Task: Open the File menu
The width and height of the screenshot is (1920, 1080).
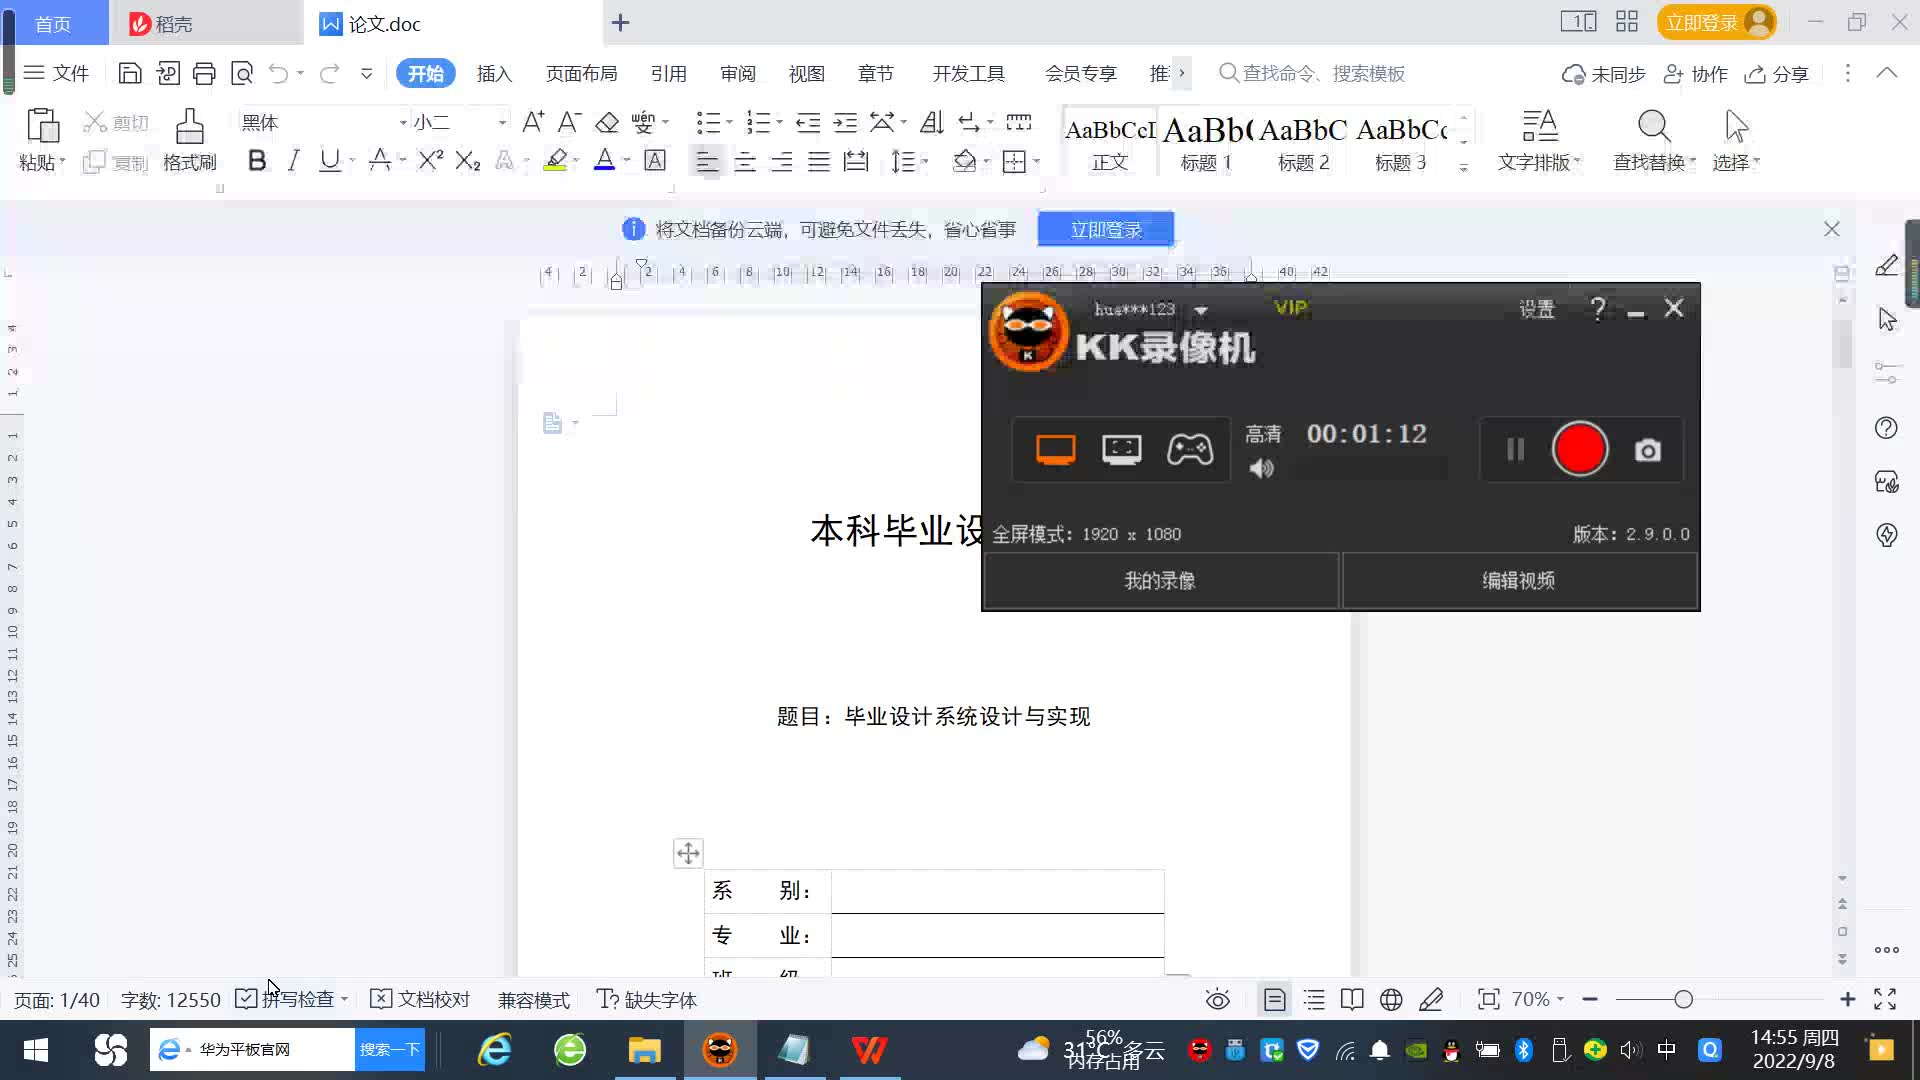Action: 57,73
